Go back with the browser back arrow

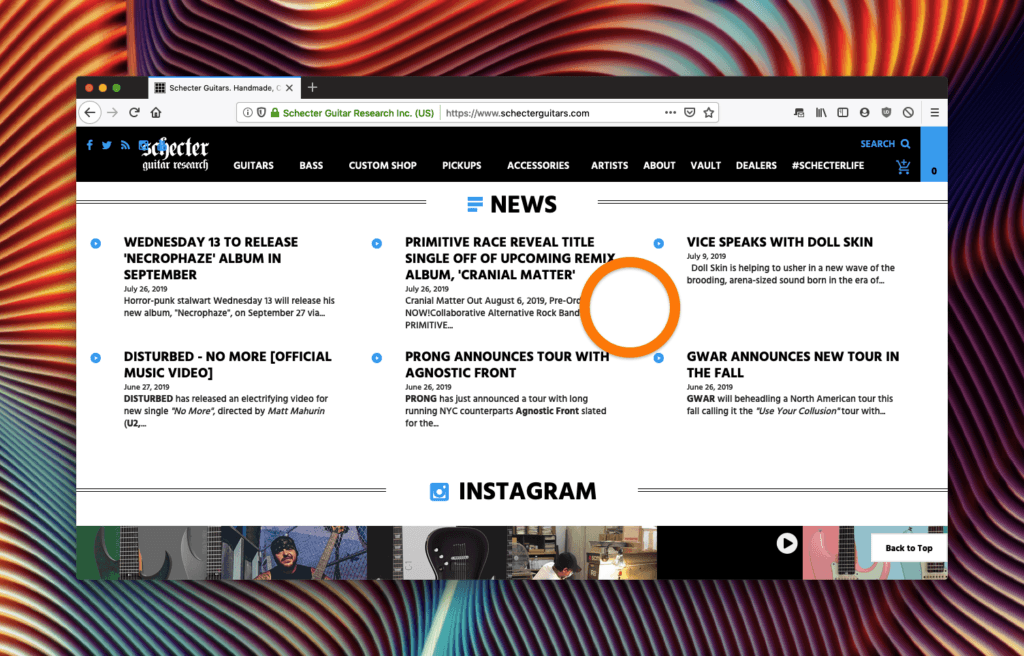click(90, 112)
